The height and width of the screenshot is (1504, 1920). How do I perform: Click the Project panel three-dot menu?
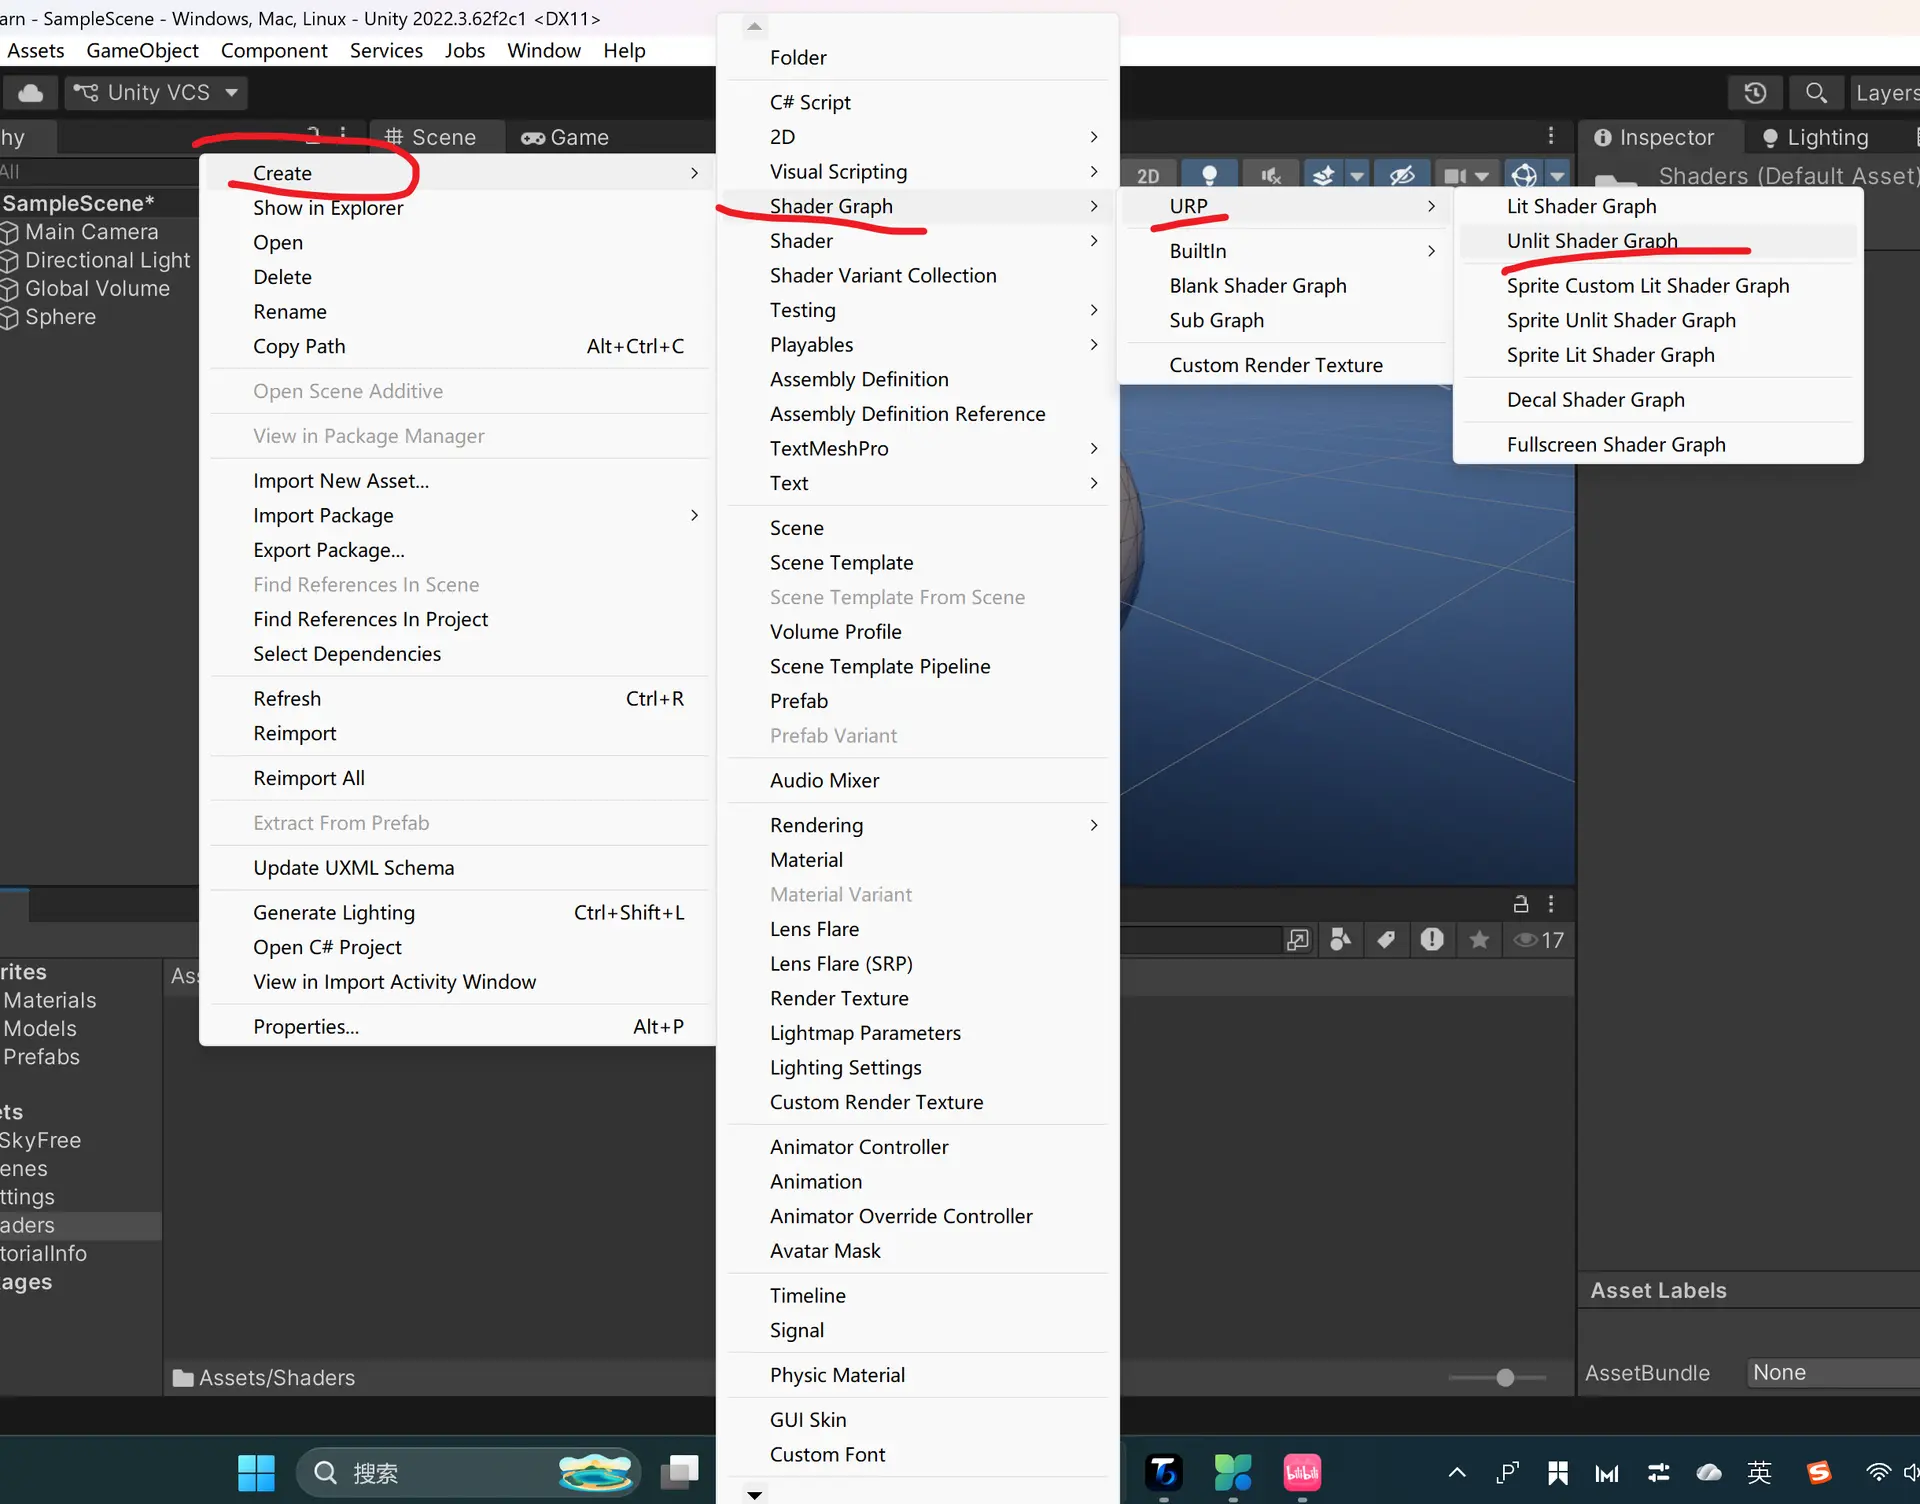pyautogui.click(x=1551, y=904)
